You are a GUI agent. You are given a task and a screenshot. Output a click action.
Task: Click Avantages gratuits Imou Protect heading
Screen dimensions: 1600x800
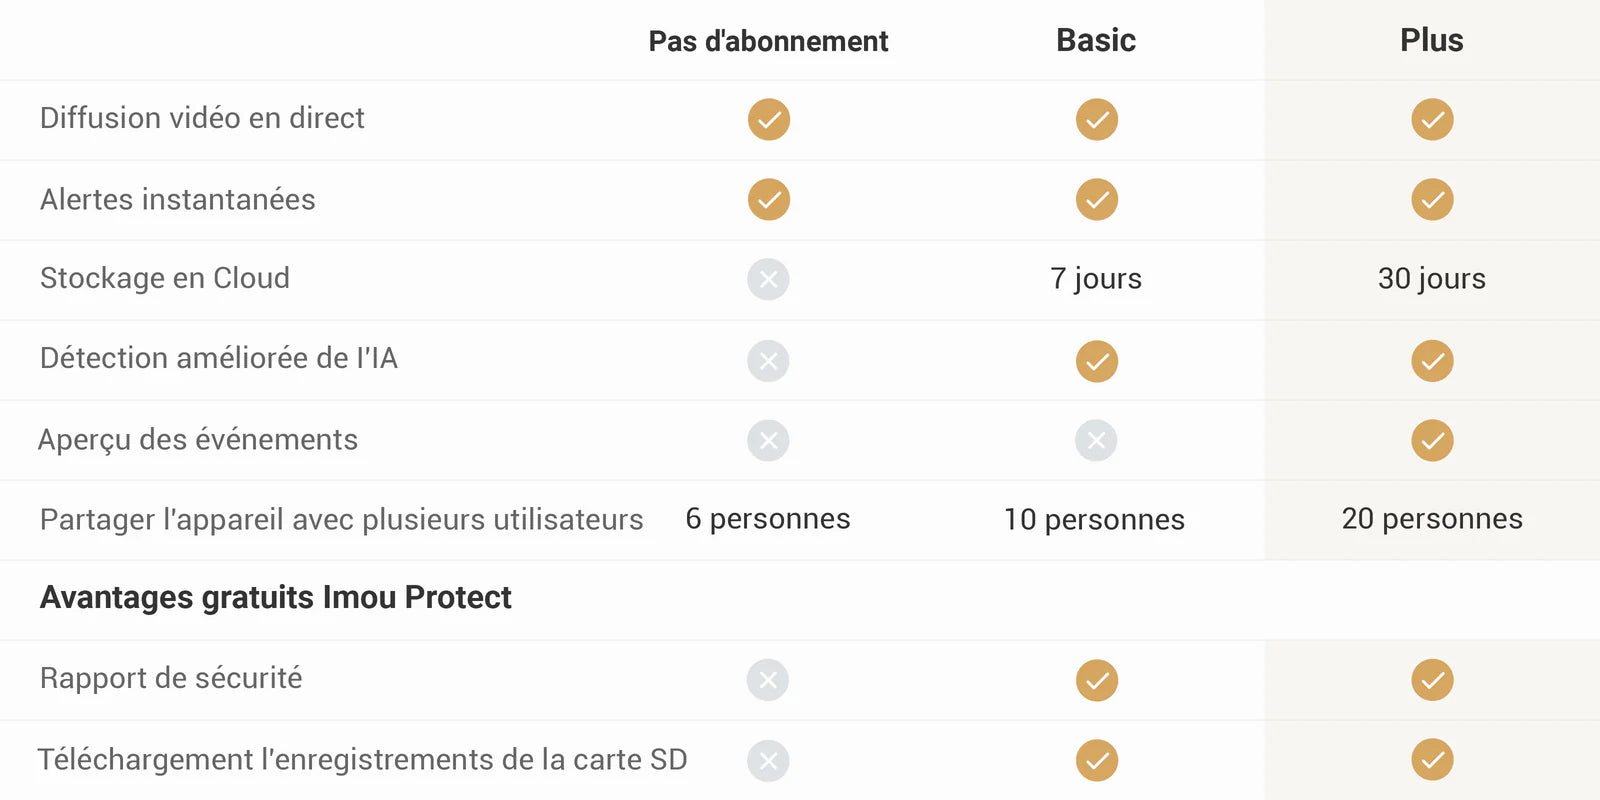[275, 597]
